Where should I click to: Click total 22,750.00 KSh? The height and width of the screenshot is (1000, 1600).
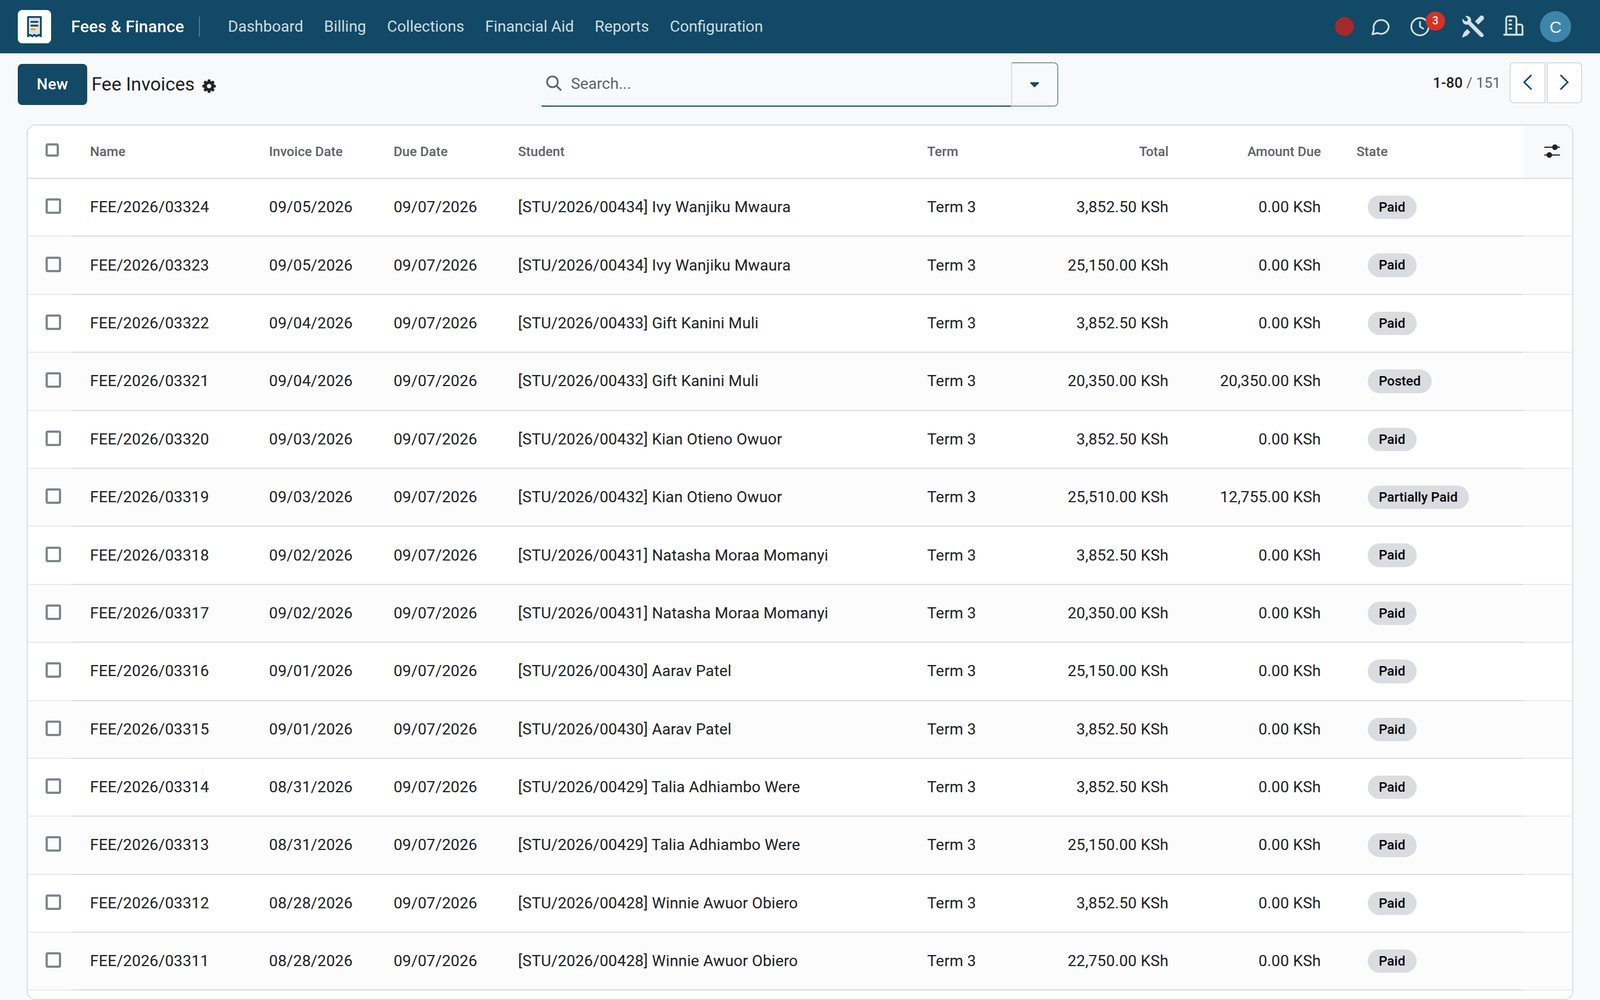(x=1117, y=961)
